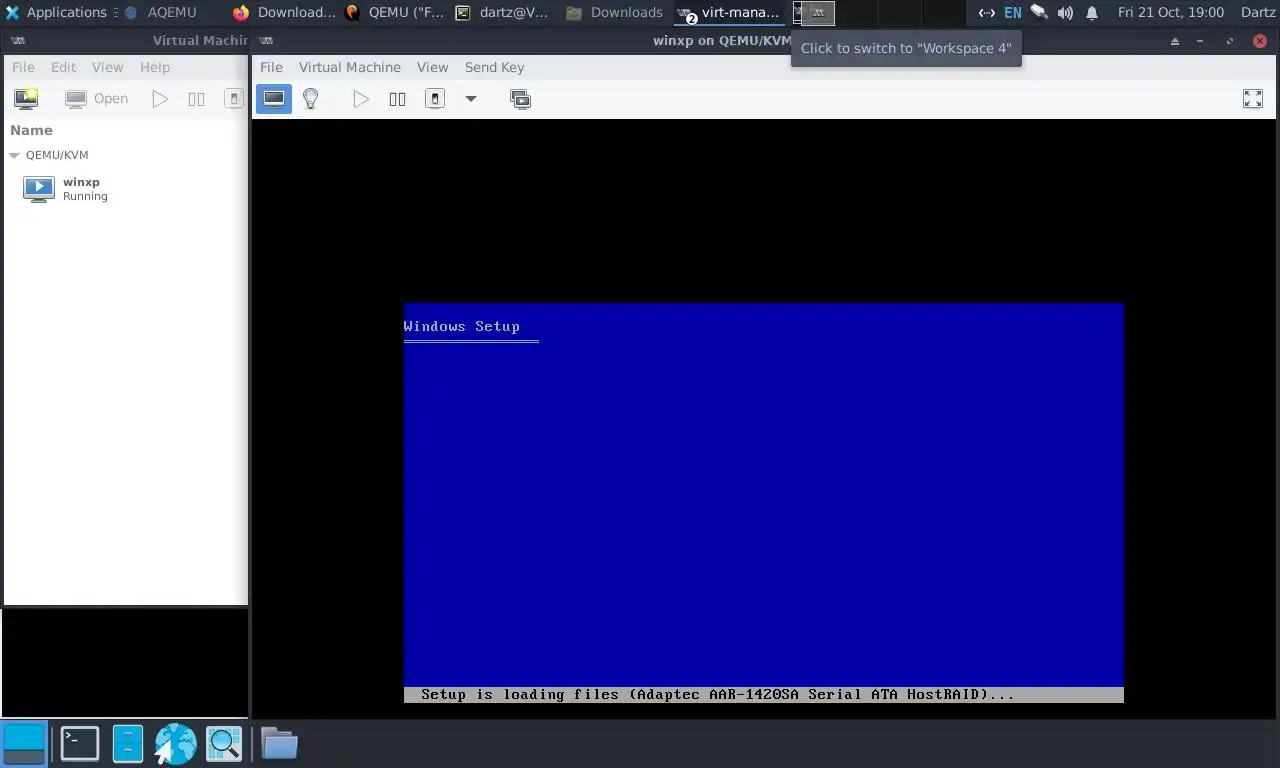
Task: Launch file manager cabinet icon in dock
Action: [128, 743]
